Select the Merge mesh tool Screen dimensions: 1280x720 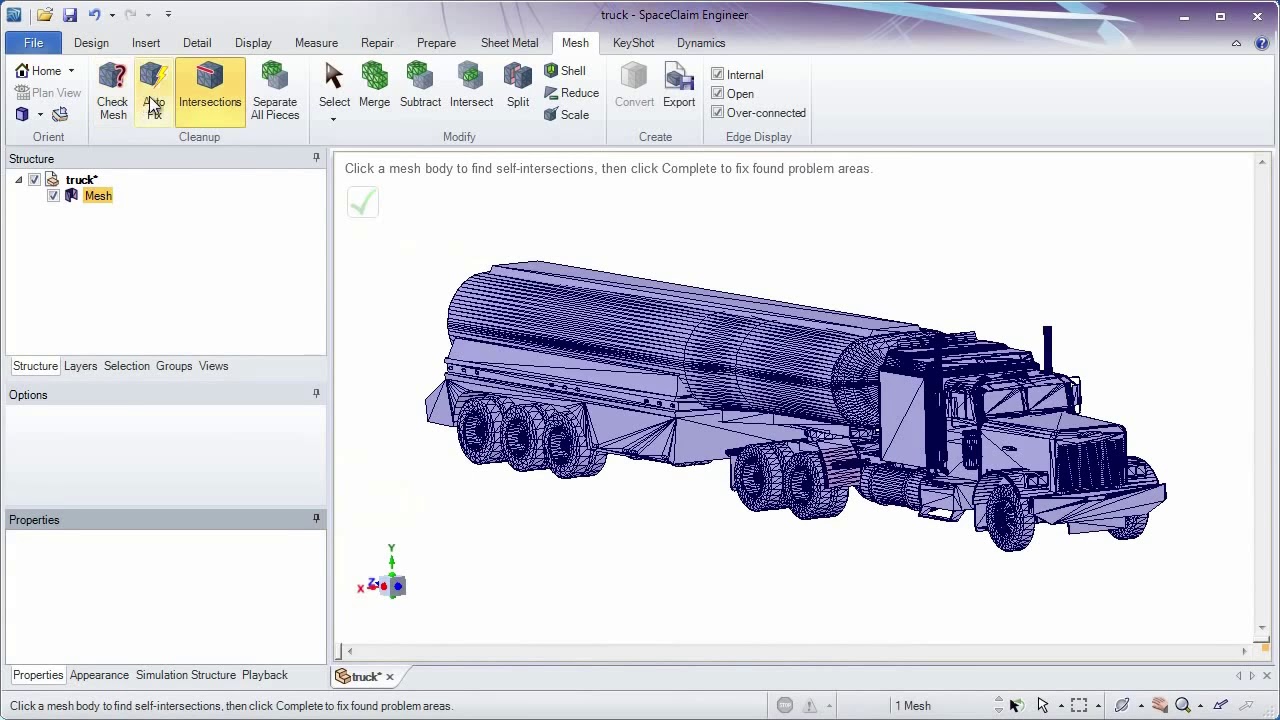(x=374, y=85)
